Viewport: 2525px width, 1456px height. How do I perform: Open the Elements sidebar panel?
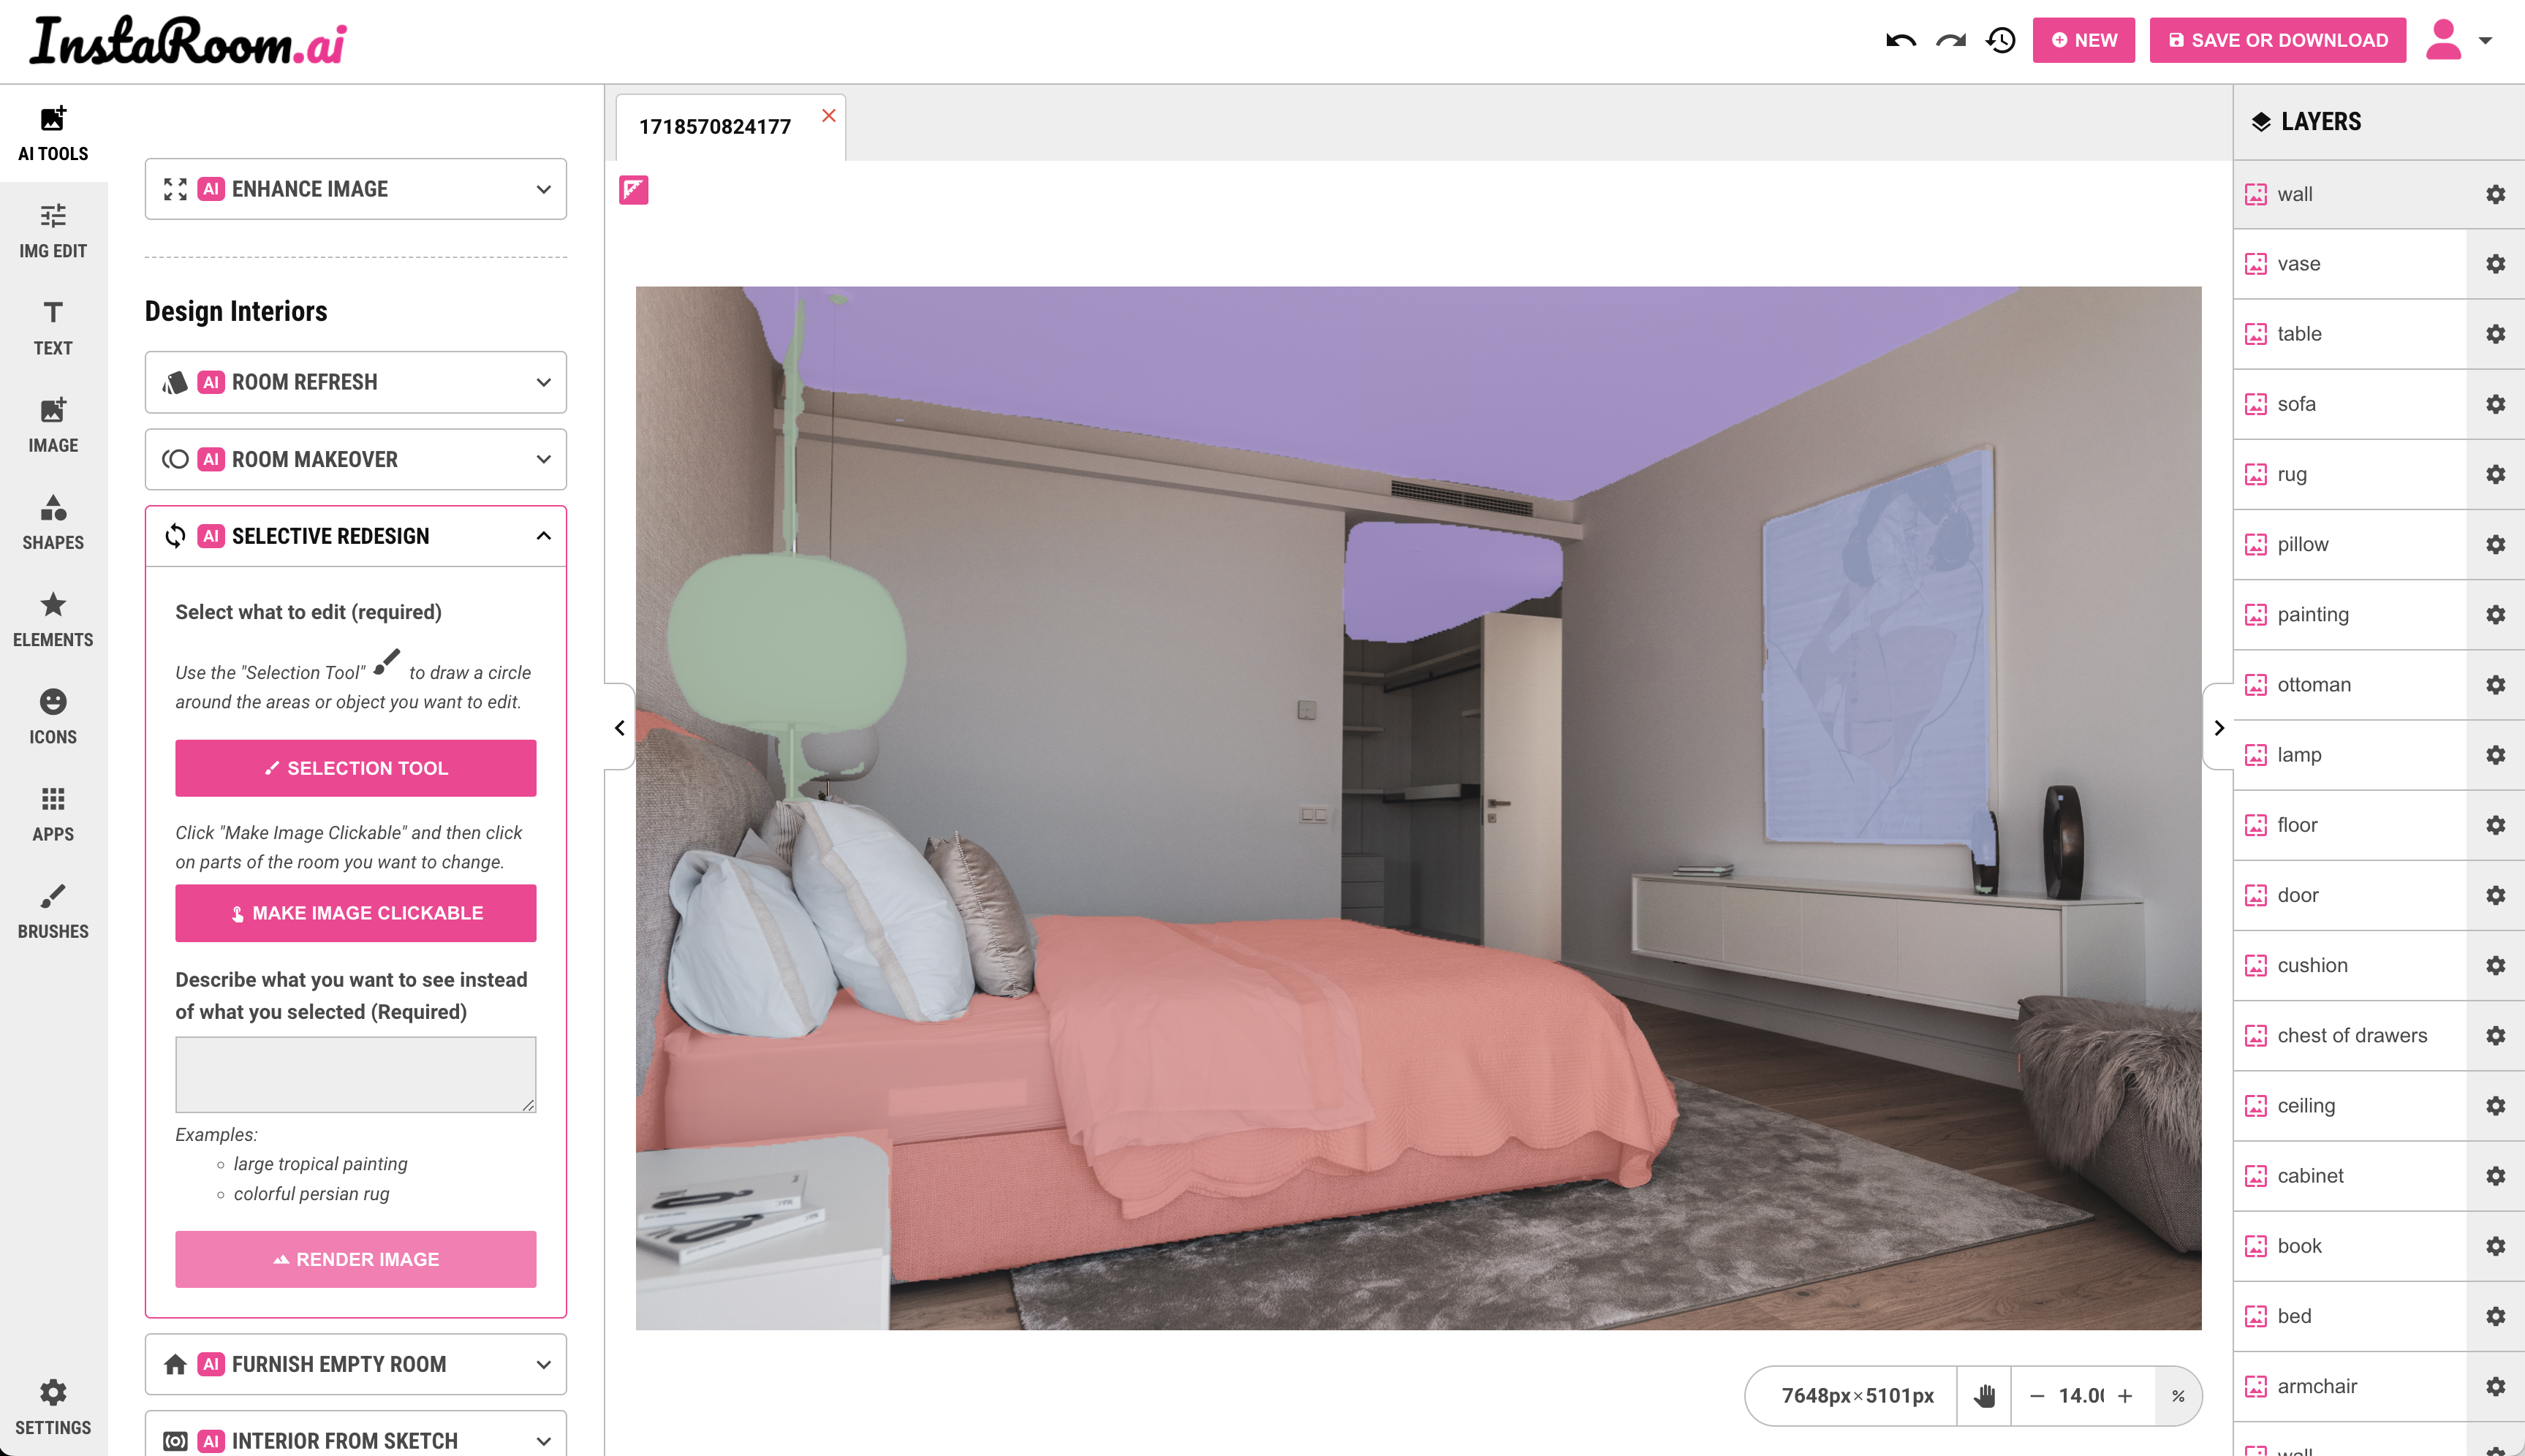click(x=53, y=619)
